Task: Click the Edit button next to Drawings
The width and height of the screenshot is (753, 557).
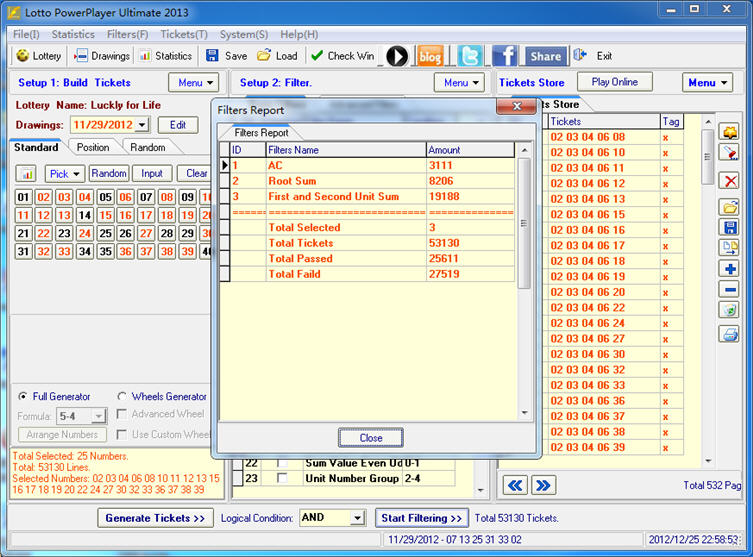Action: pos(178,125)
